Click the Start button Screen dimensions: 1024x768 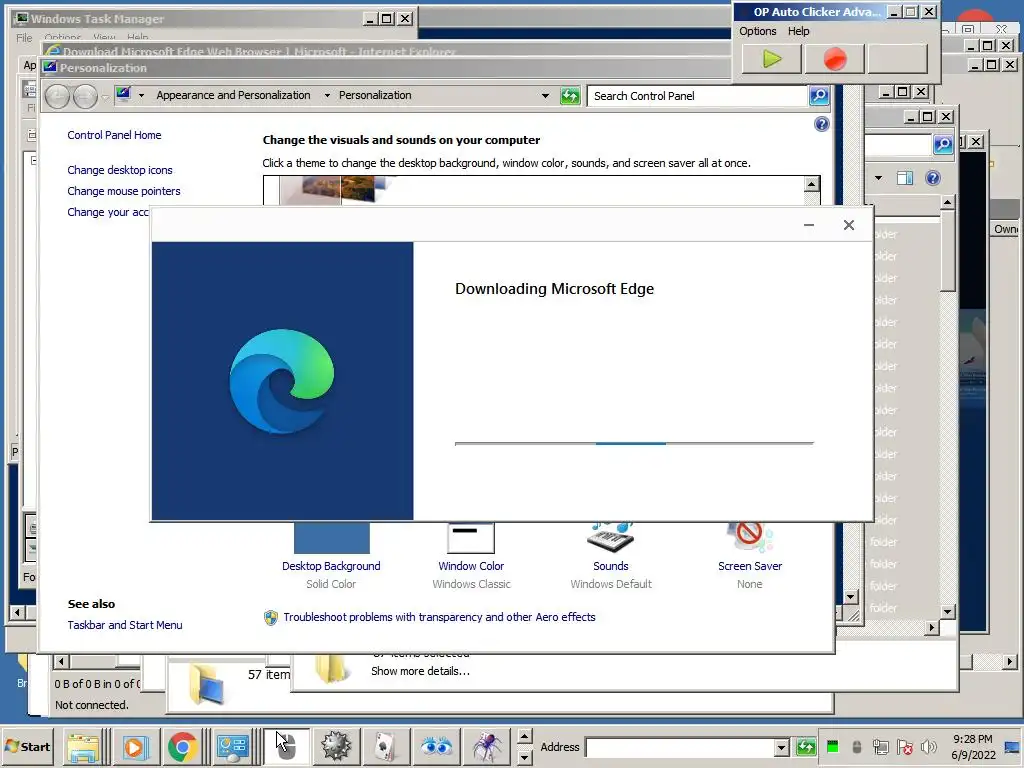[x=28, y=746]
